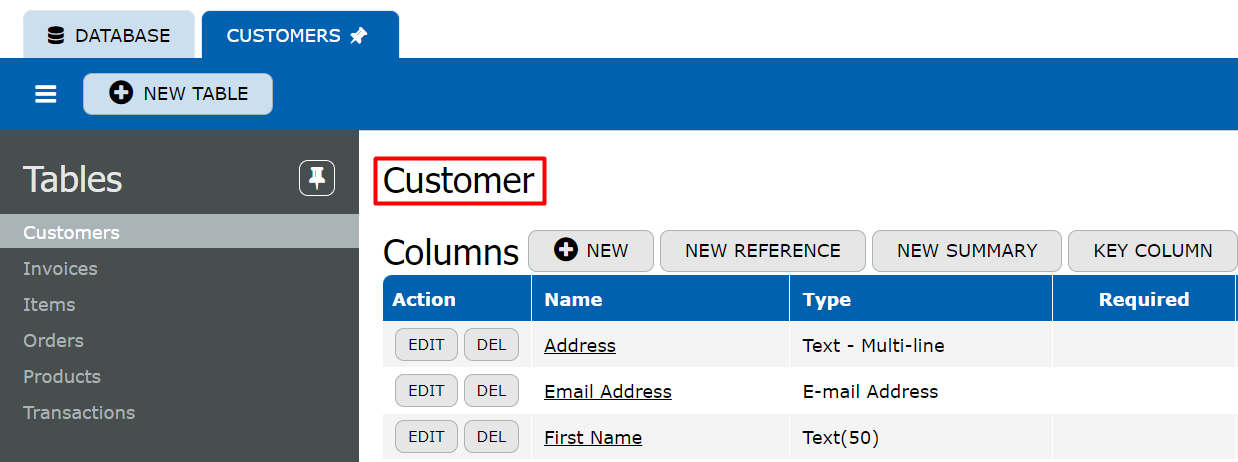Click the KEY COLUMN button
Screen dimensions: 1238x462
1153,251
